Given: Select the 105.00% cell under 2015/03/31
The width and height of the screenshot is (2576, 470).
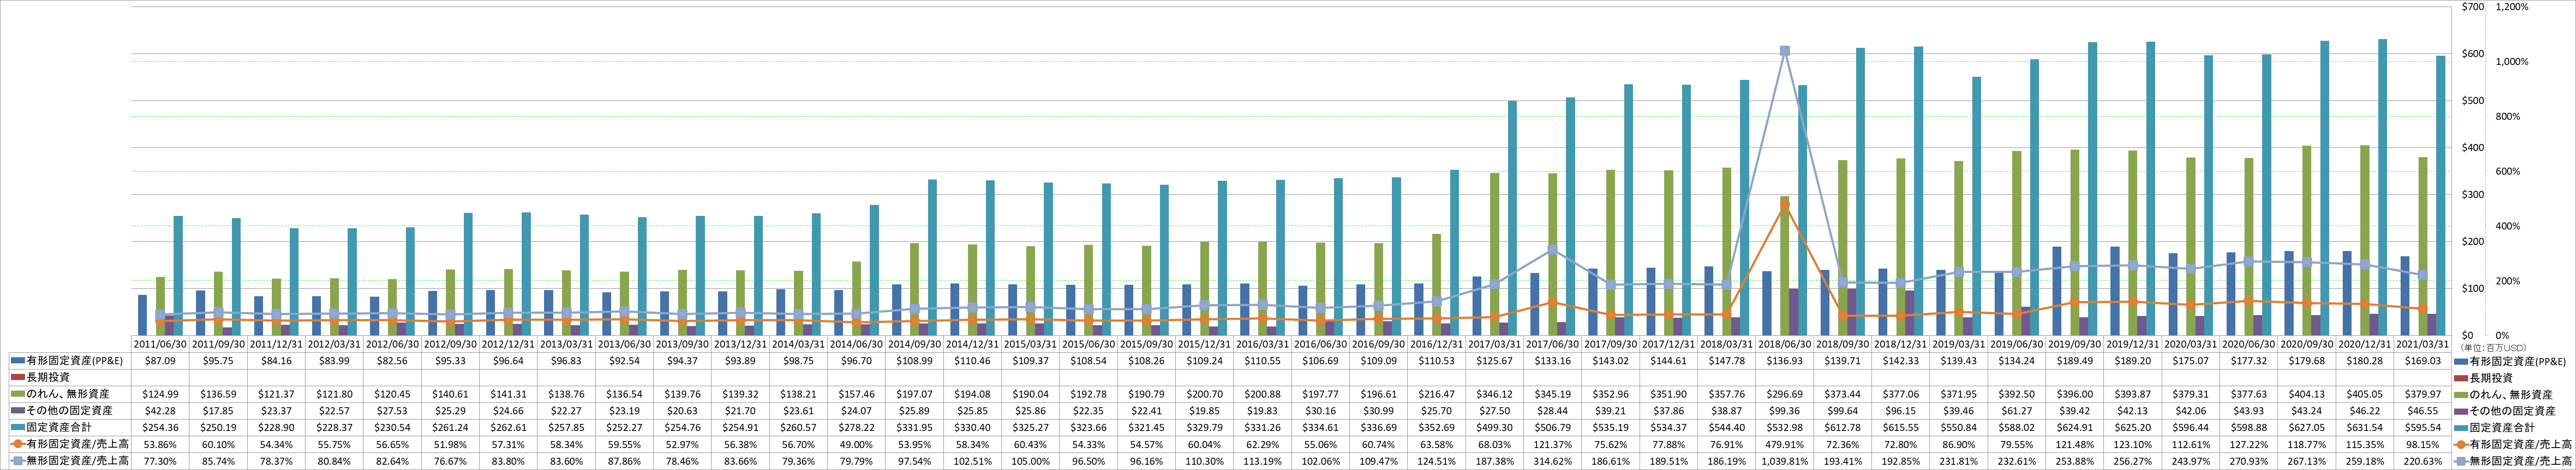Looking at the screenshot, I should (x=1031, y=460).
